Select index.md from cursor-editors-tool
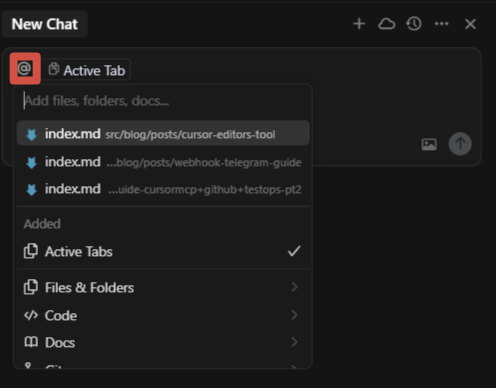The height and width of the screenshot is (388, 496). 163,134
